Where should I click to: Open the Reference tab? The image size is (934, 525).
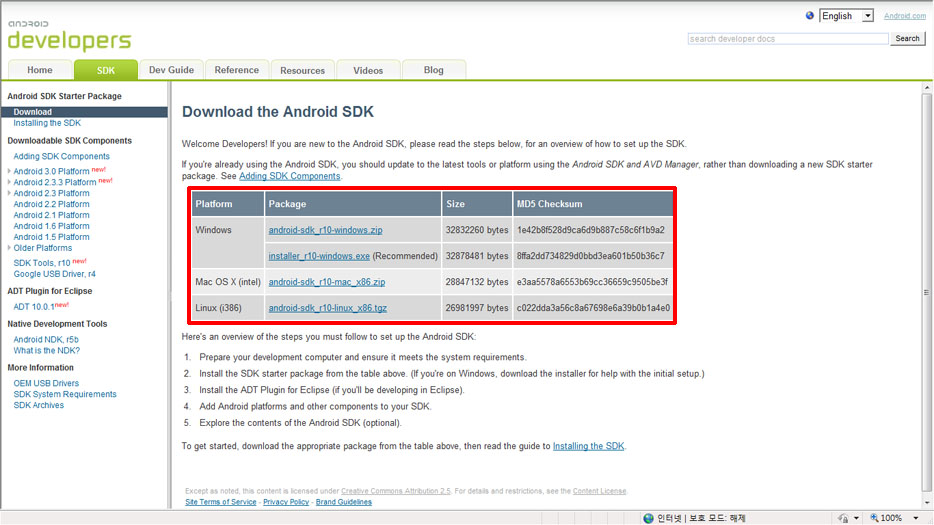pyautogui.click(x=236, y=70)
